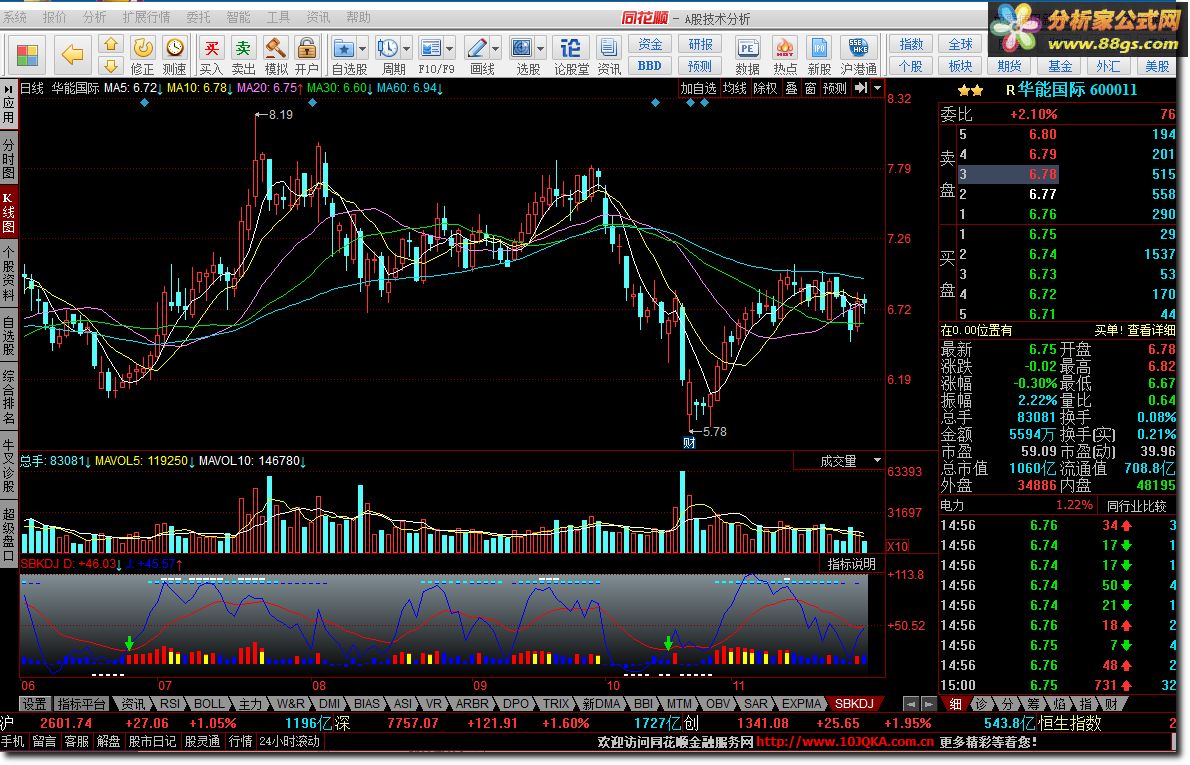Viewport: 1190px width, 765px height.
Task: Click the yellow up arrow toolbar icon
Action: [x=111, y=45]
